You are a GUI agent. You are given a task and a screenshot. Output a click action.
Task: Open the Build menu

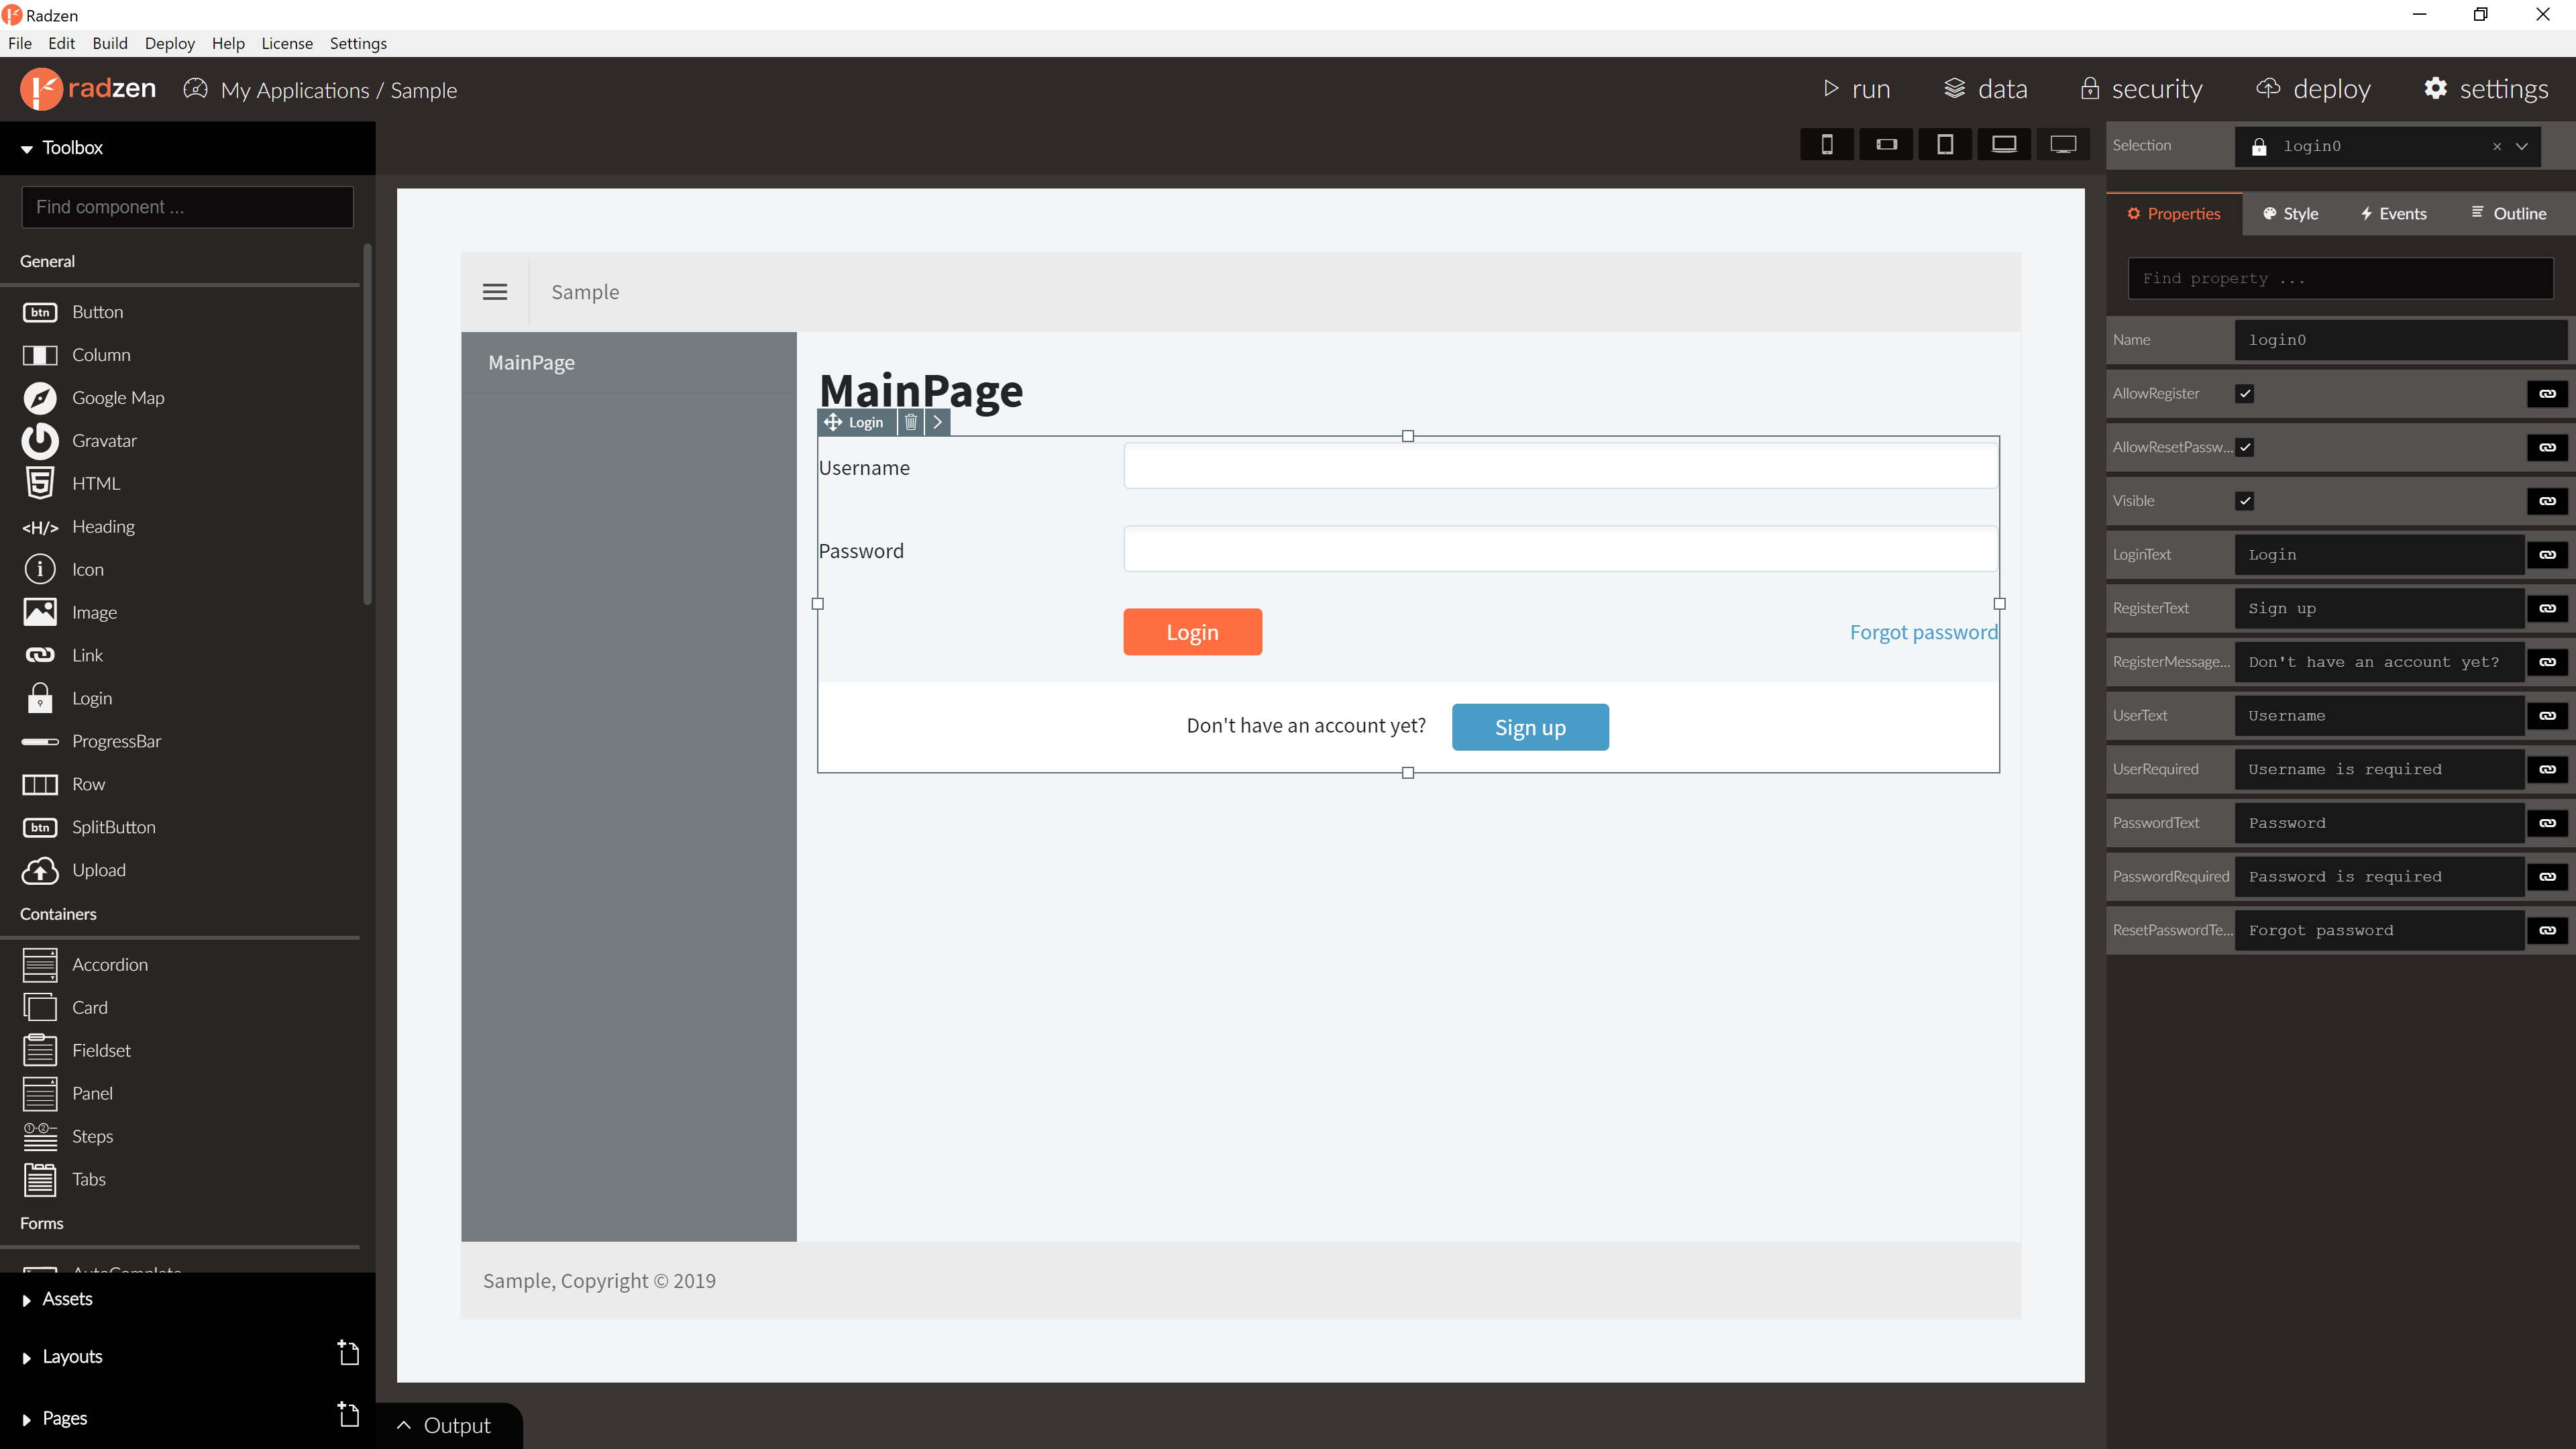(110, 43)
